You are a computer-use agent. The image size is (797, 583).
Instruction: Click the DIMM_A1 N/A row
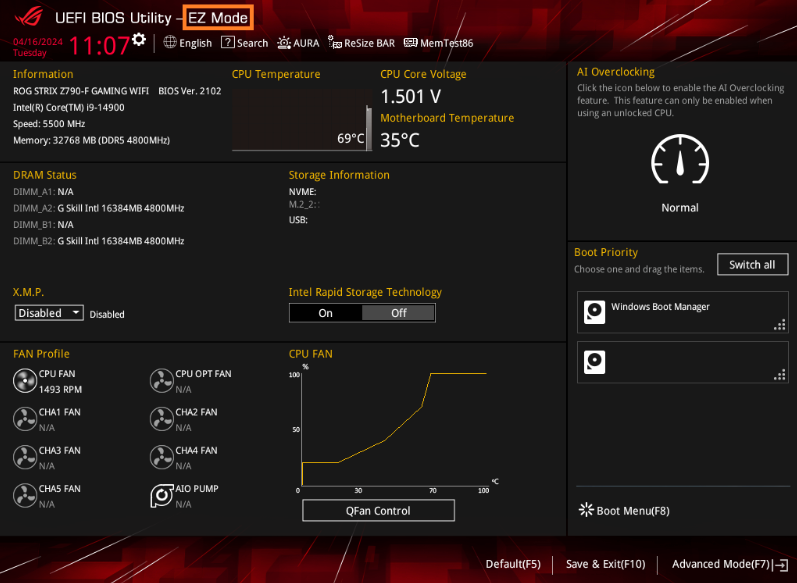(x=43, y=192)
